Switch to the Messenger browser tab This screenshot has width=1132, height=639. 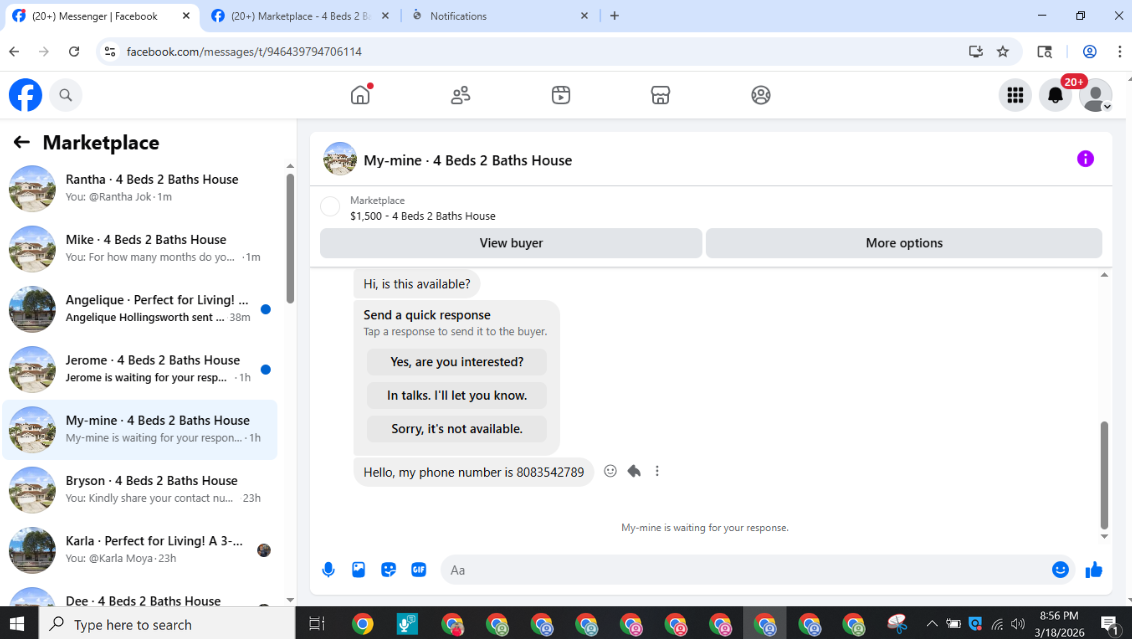pyautogui.click(x=95, y=16)
